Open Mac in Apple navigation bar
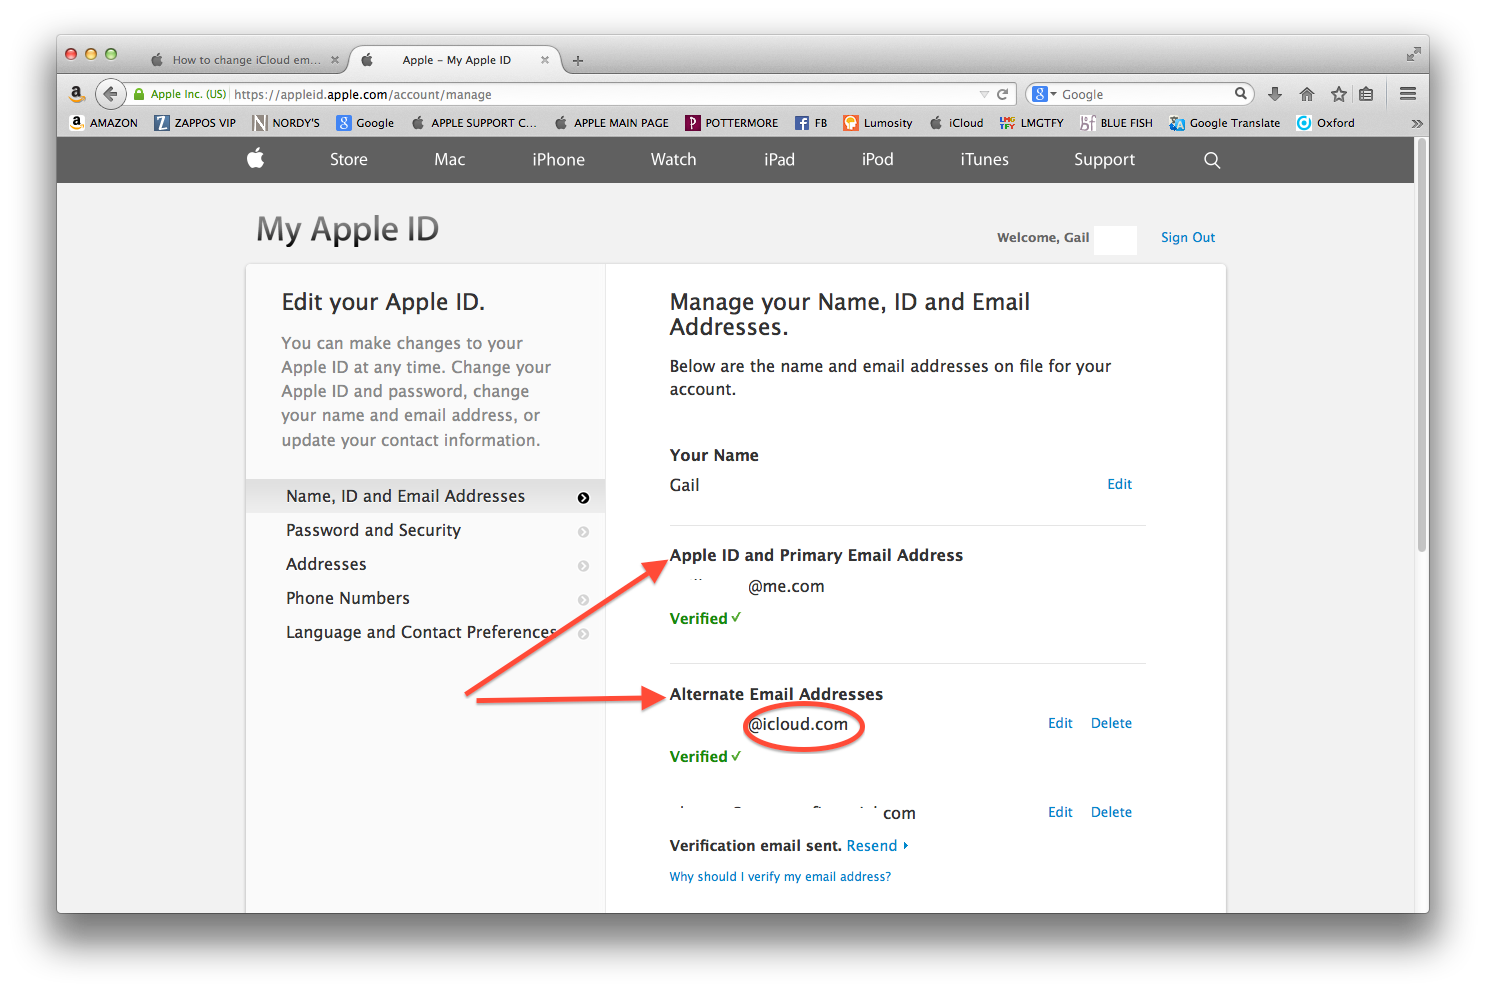This screenshot has width=1486, height=992. click(450, 159)
